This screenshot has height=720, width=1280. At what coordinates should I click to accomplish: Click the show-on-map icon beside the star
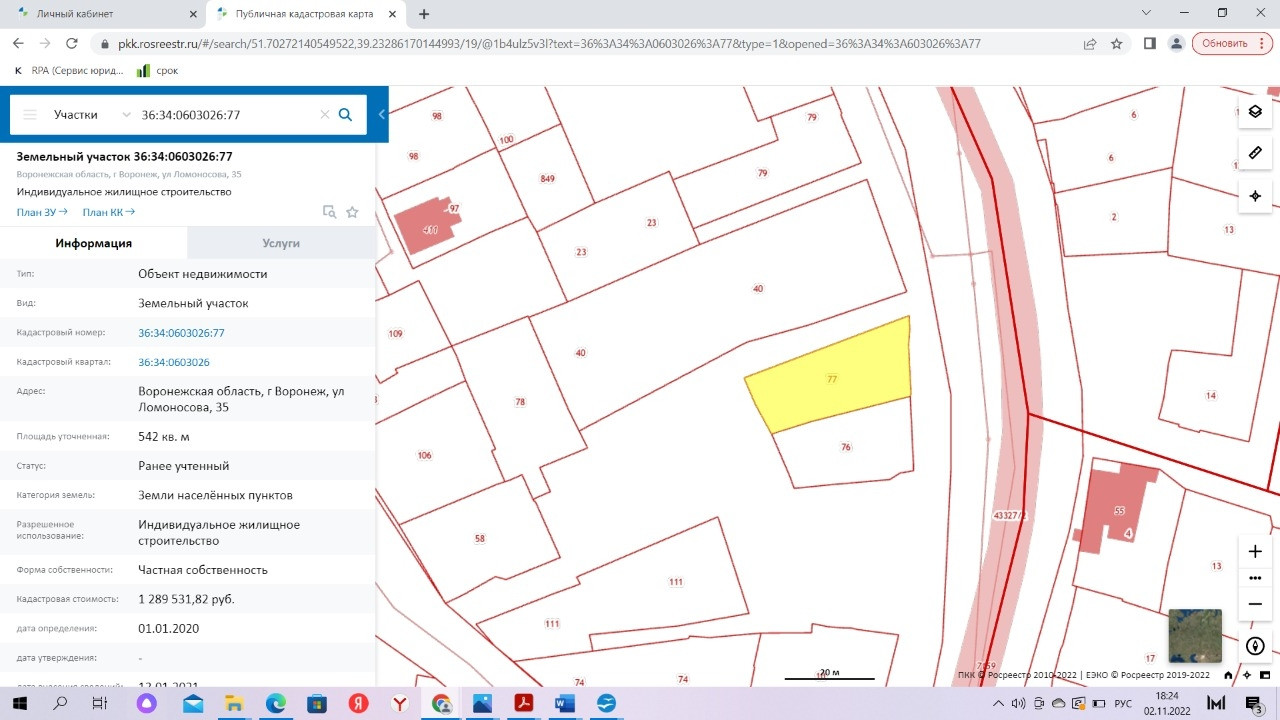click(329, 212)
